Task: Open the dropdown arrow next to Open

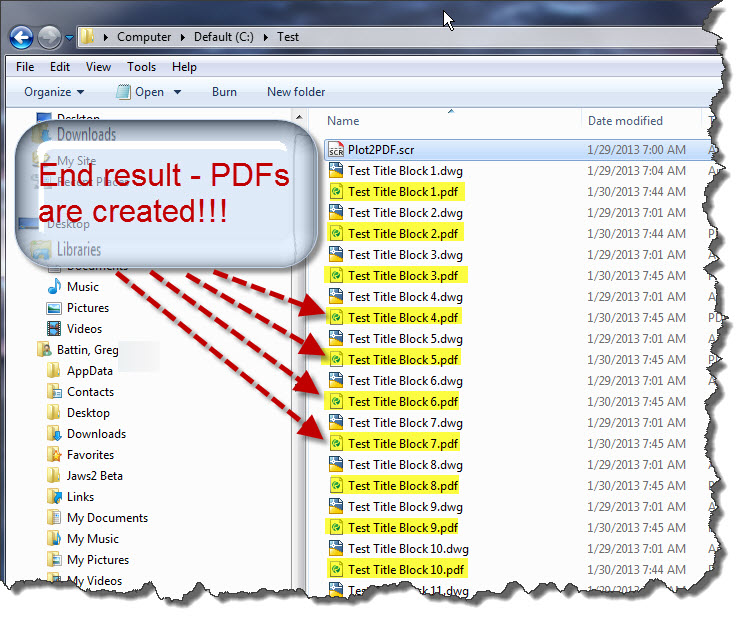Action: tap(178, 92)
